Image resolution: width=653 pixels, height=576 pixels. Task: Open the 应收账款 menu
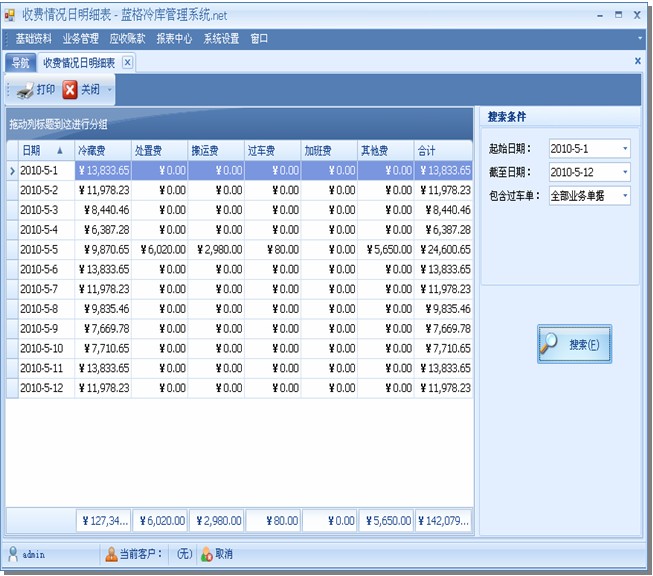[x=127, y=39]
